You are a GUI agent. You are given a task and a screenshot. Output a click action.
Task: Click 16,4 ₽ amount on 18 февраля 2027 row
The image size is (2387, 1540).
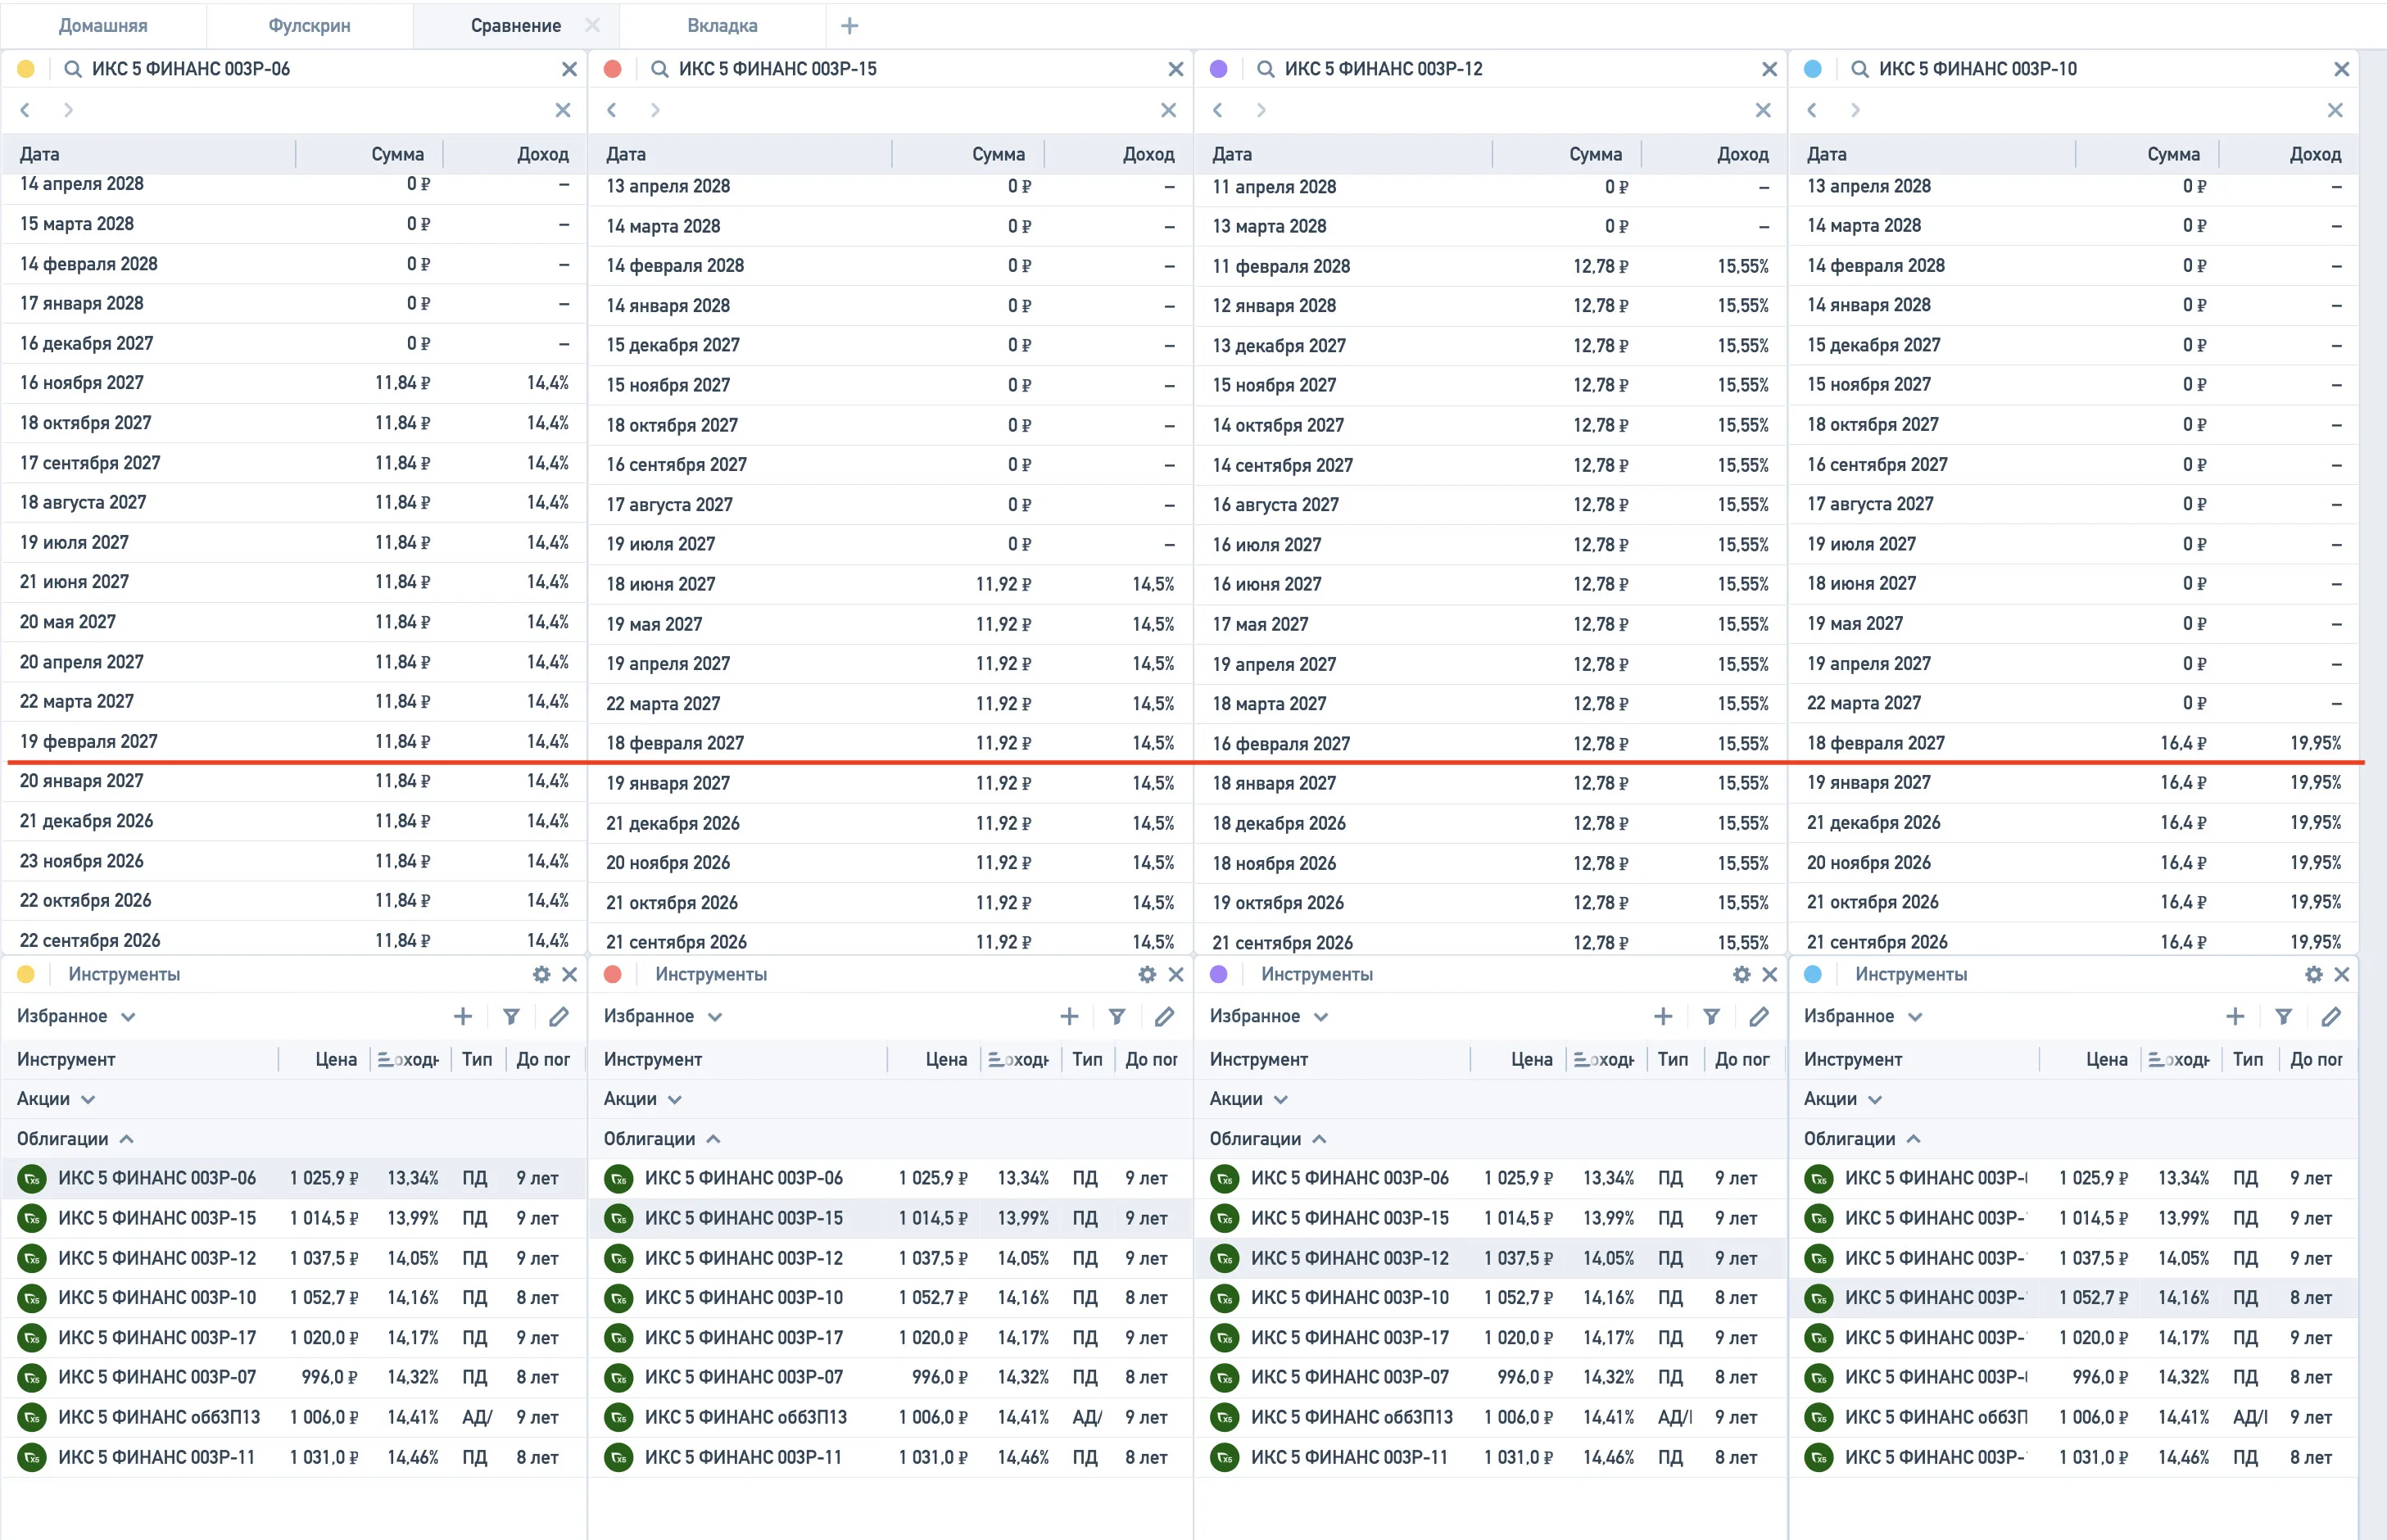pyautogui.click(x=2183, y=743)
